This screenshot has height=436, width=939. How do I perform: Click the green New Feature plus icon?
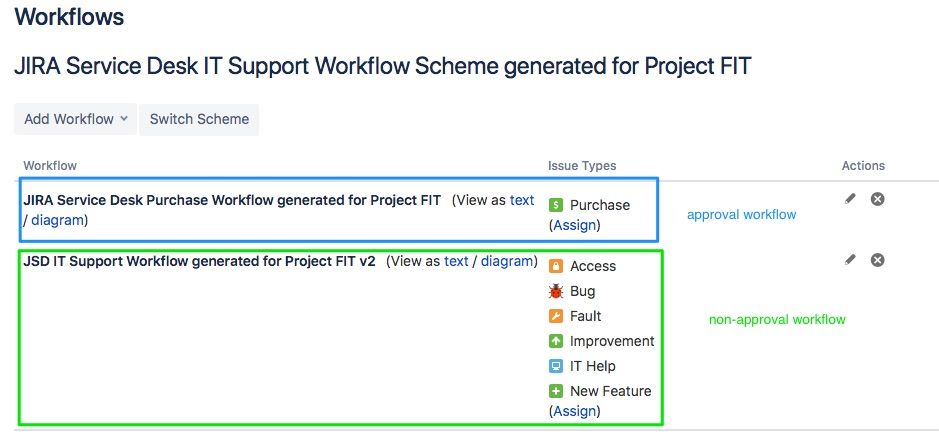(556, 391)
